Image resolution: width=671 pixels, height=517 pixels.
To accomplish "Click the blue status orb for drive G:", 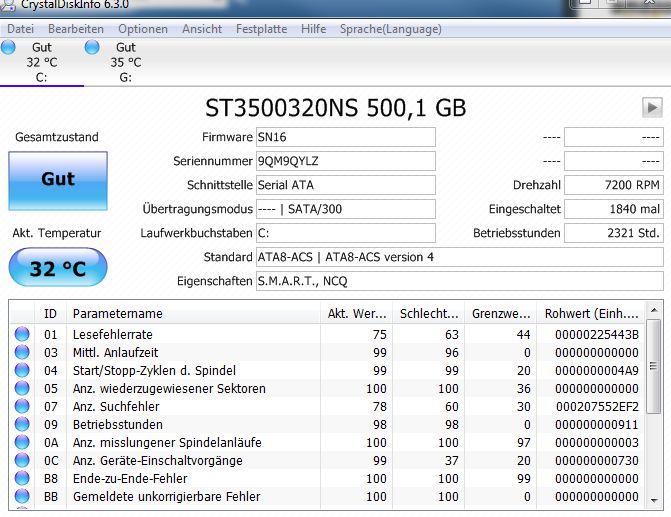I will point(92,47).
